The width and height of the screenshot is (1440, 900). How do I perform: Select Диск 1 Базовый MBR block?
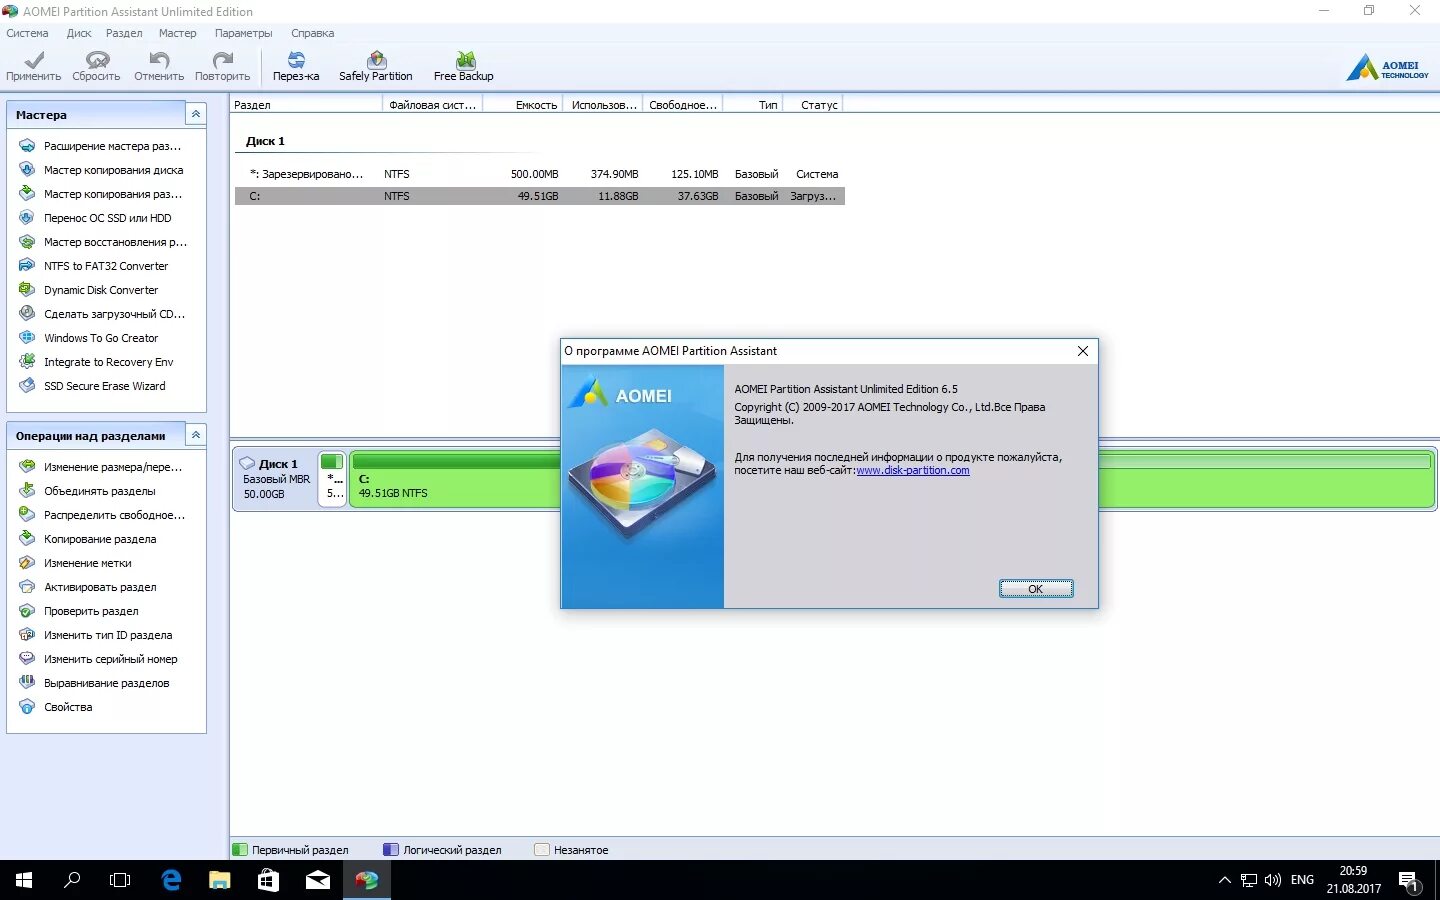(275, 479)
